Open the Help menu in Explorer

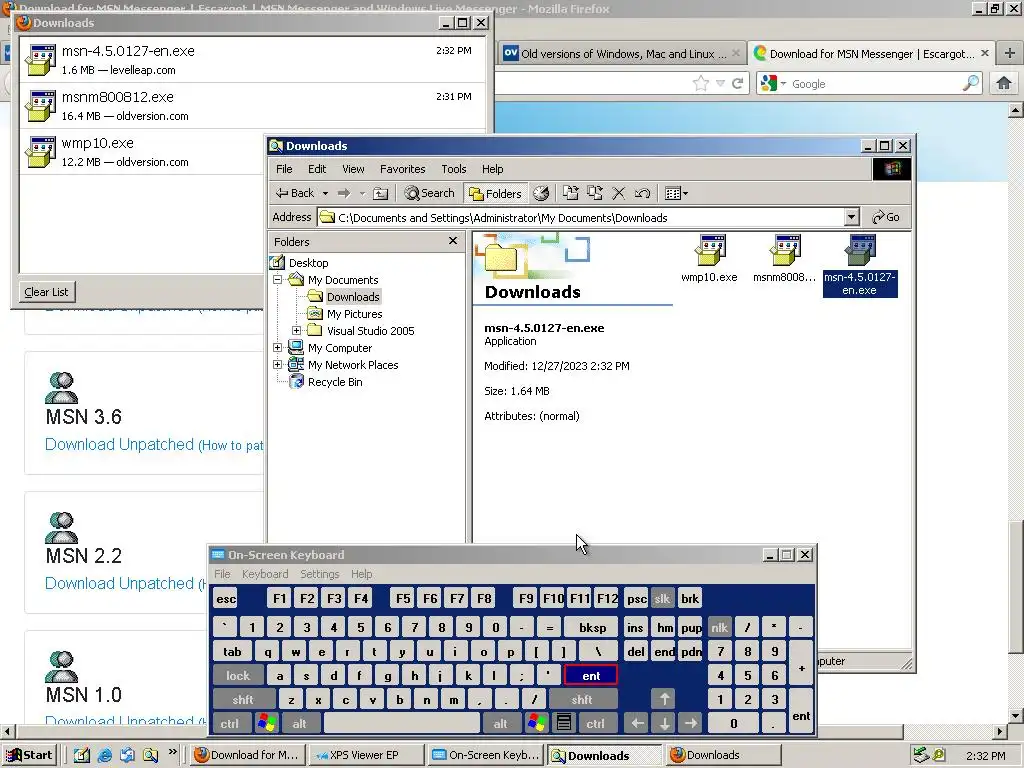coord(492,169)
